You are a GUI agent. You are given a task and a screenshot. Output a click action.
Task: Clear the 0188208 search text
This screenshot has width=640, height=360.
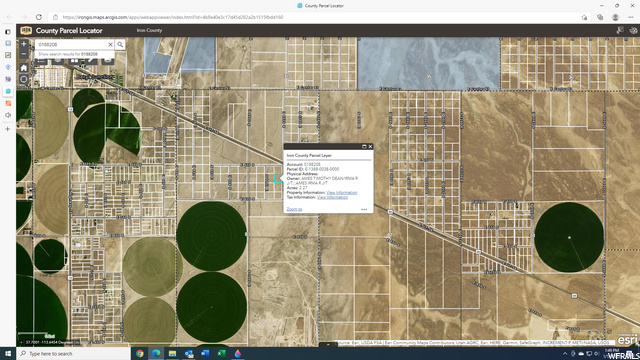(x=110, y=44)
